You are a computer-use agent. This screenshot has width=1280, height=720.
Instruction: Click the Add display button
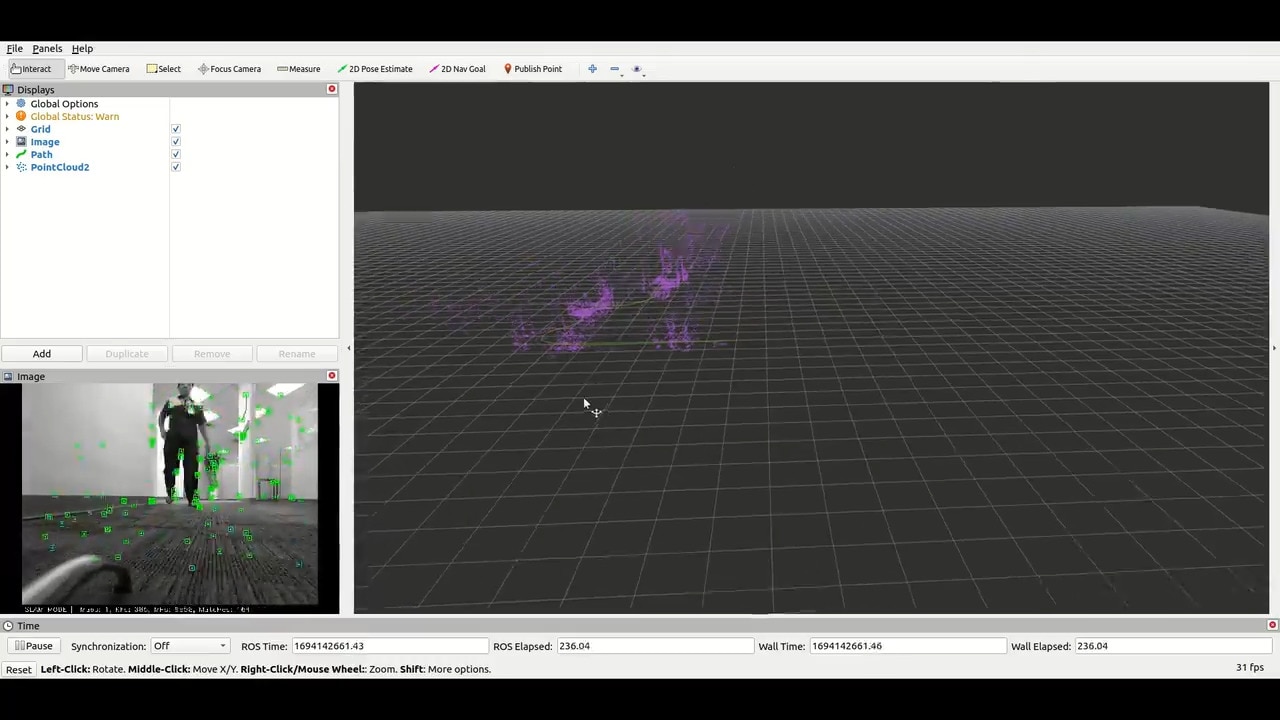[x=41, y=353]
